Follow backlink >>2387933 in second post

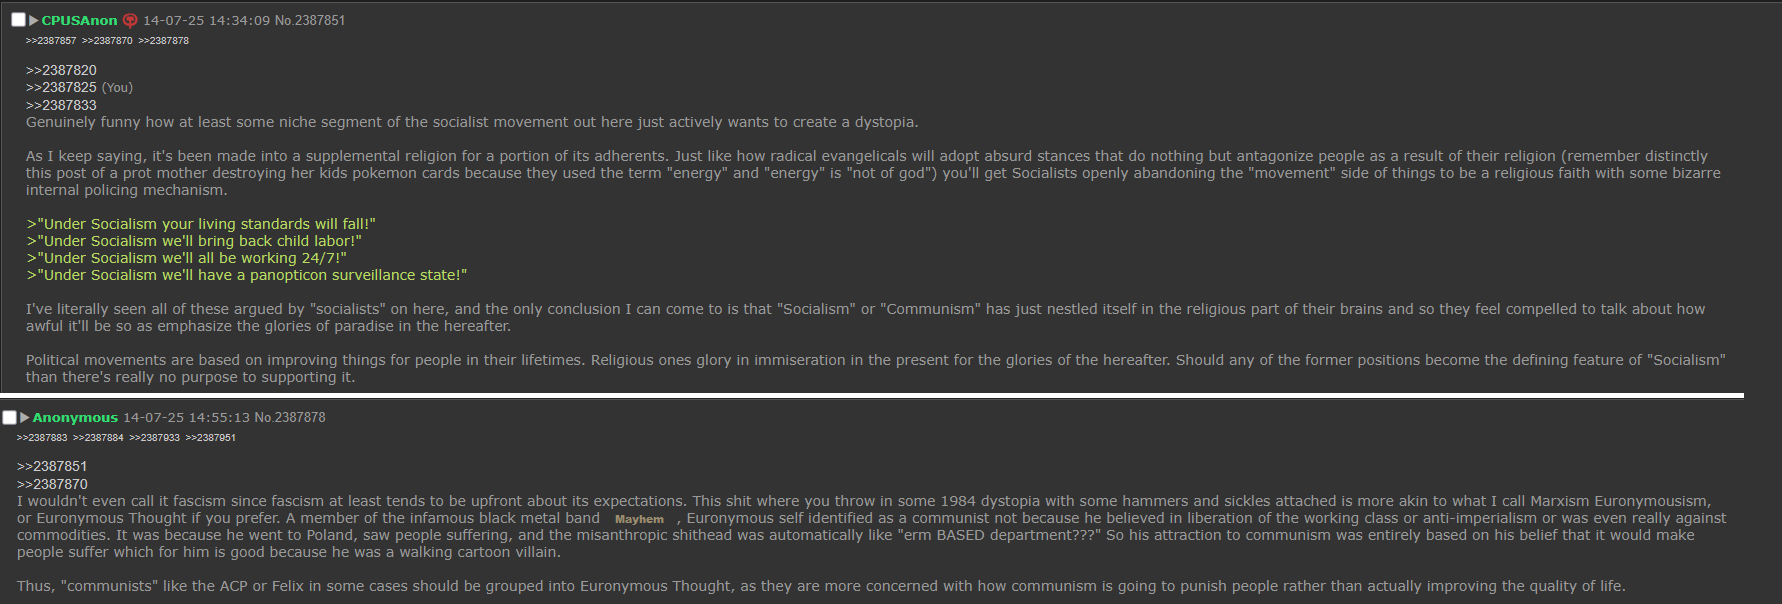pos(154,438)
